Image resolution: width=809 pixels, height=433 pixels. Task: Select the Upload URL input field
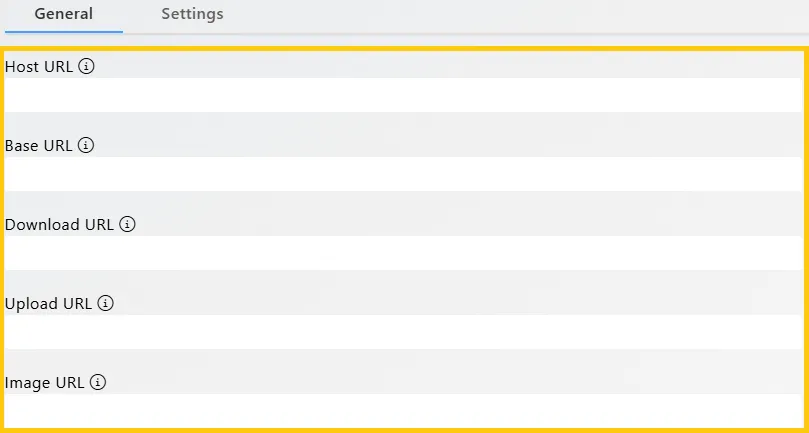(x=403, y=332)
